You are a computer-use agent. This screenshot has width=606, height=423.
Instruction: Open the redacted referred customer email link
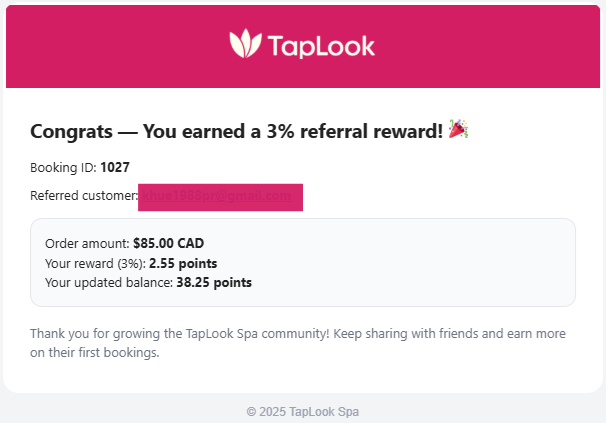coord(220,197)
